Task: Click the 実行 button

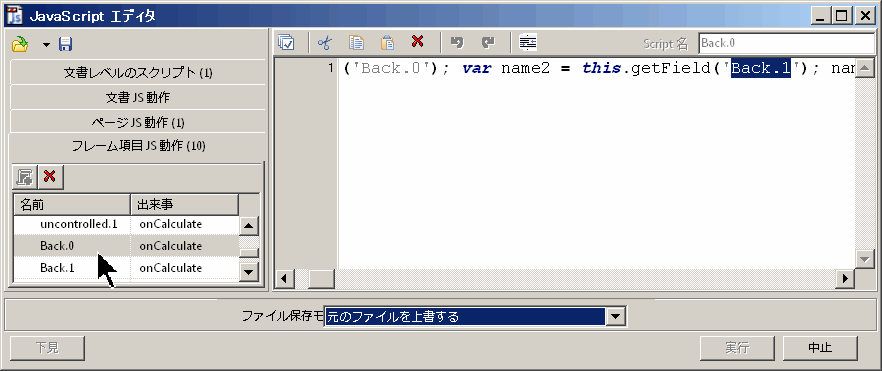Action: point(737,348)
